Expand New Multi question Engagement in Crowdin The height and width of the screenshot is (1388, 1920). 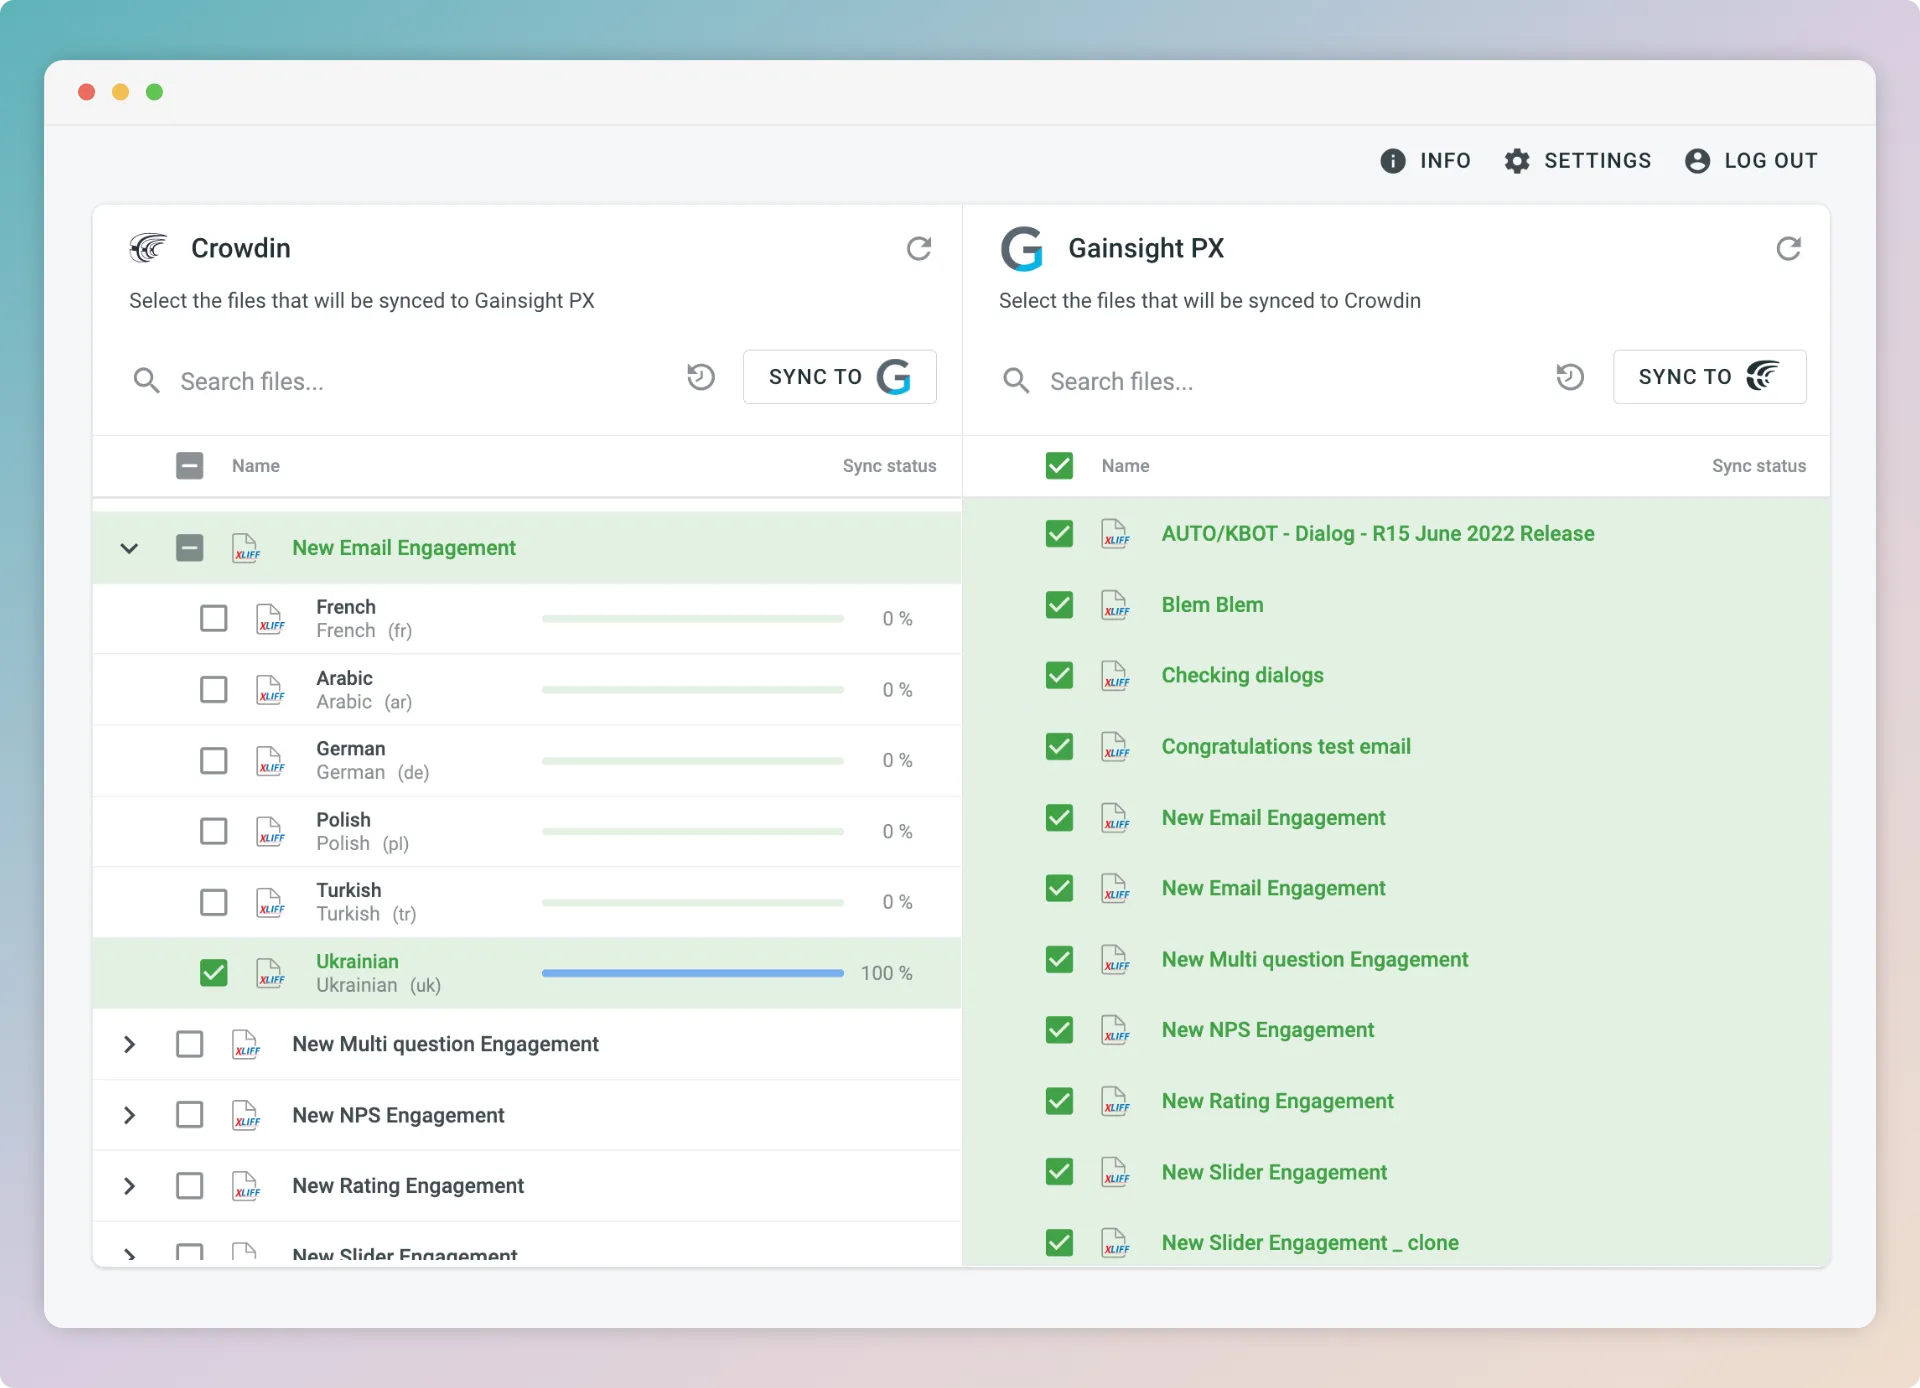coord(129,1044)
